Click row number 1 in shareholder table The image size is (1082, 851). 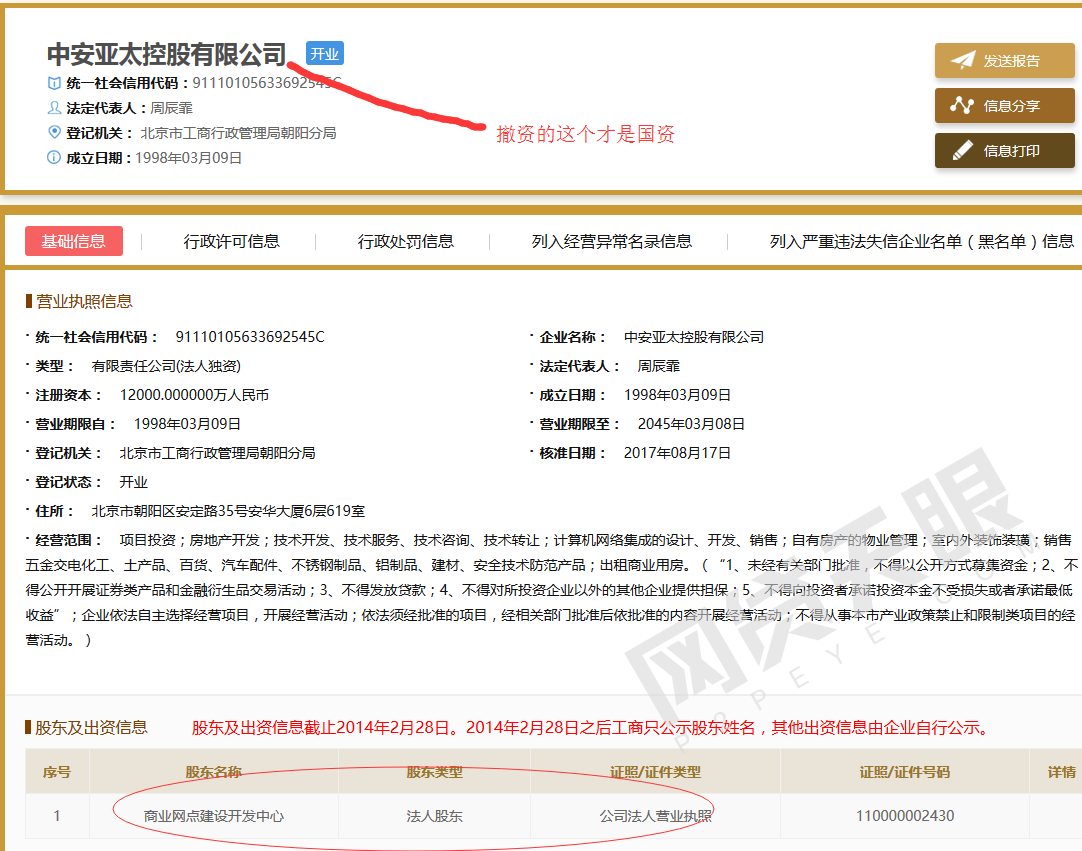[x=57, y=816]
